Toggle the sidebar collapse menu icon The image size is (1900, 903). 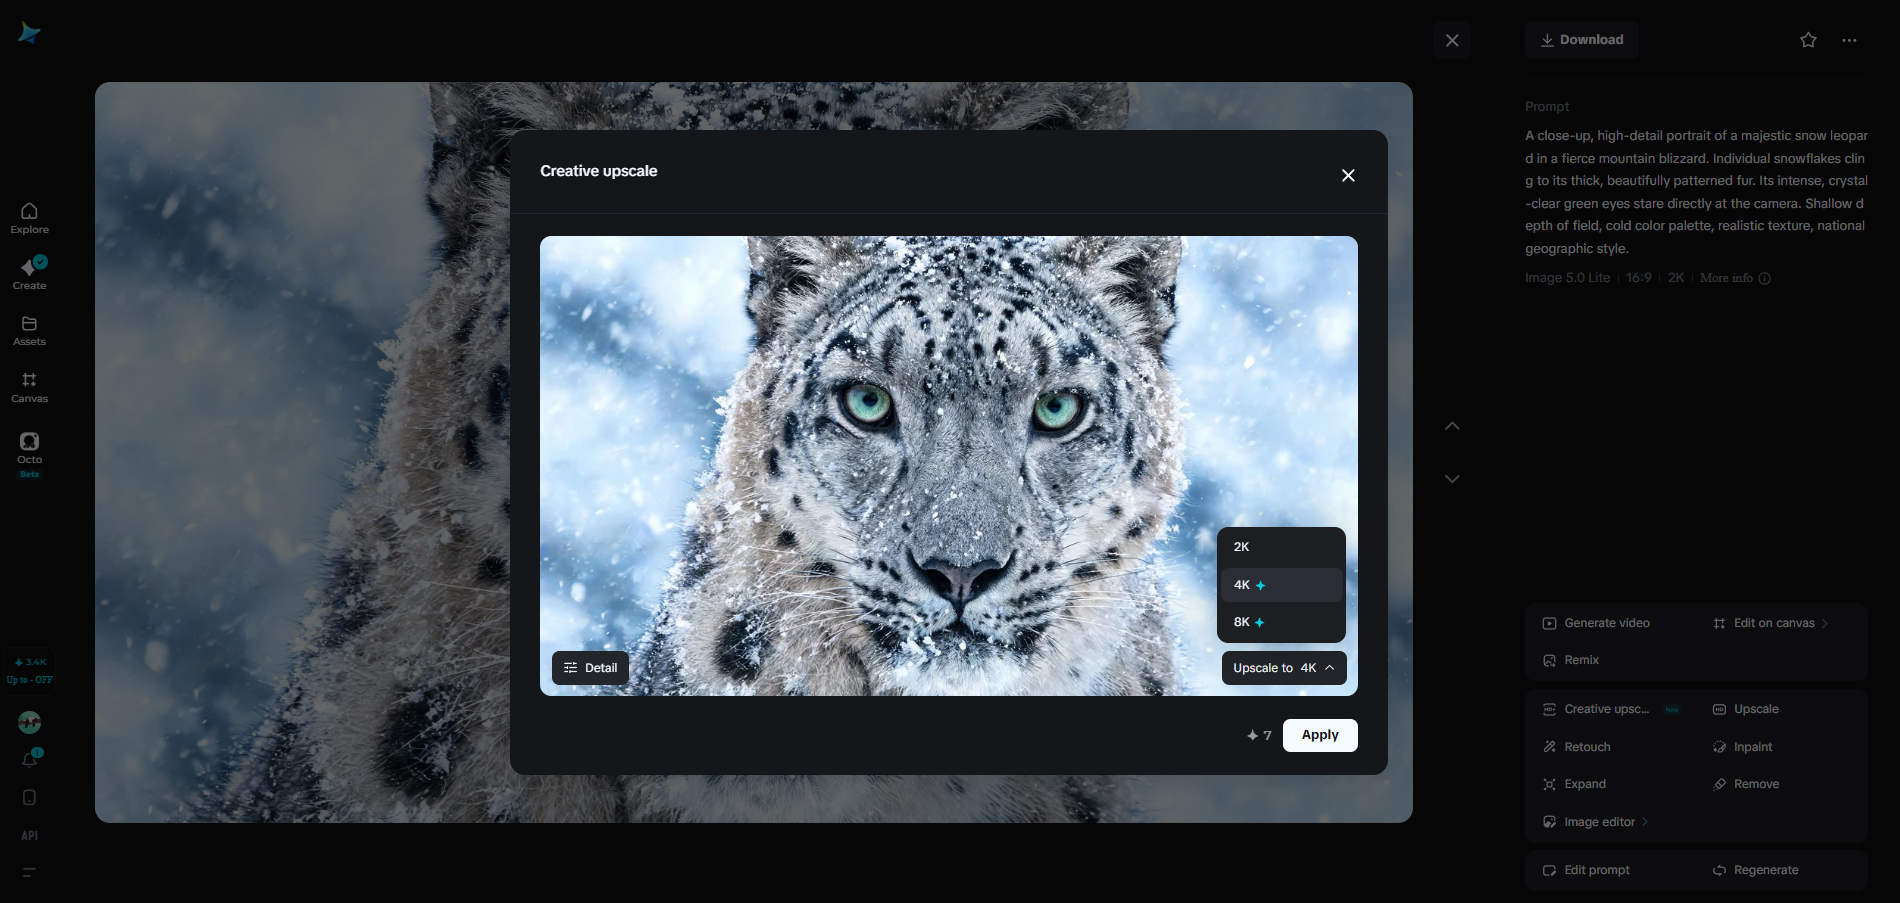(29, 872)
